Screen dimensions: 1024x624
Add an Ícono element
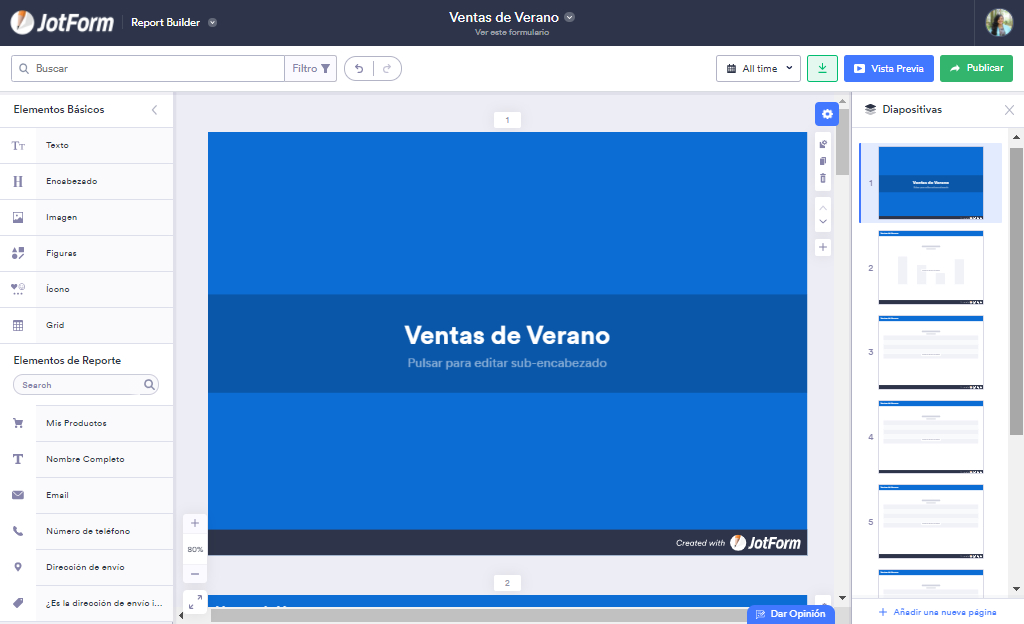pos(87,289)
